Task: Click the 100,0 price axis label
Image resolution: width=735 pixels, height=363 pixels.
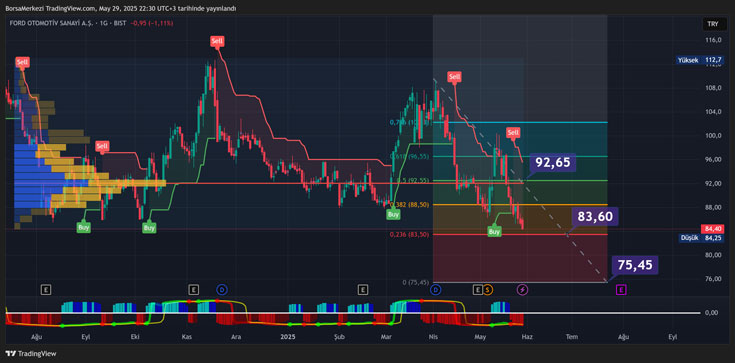Action: pos(712,136)
